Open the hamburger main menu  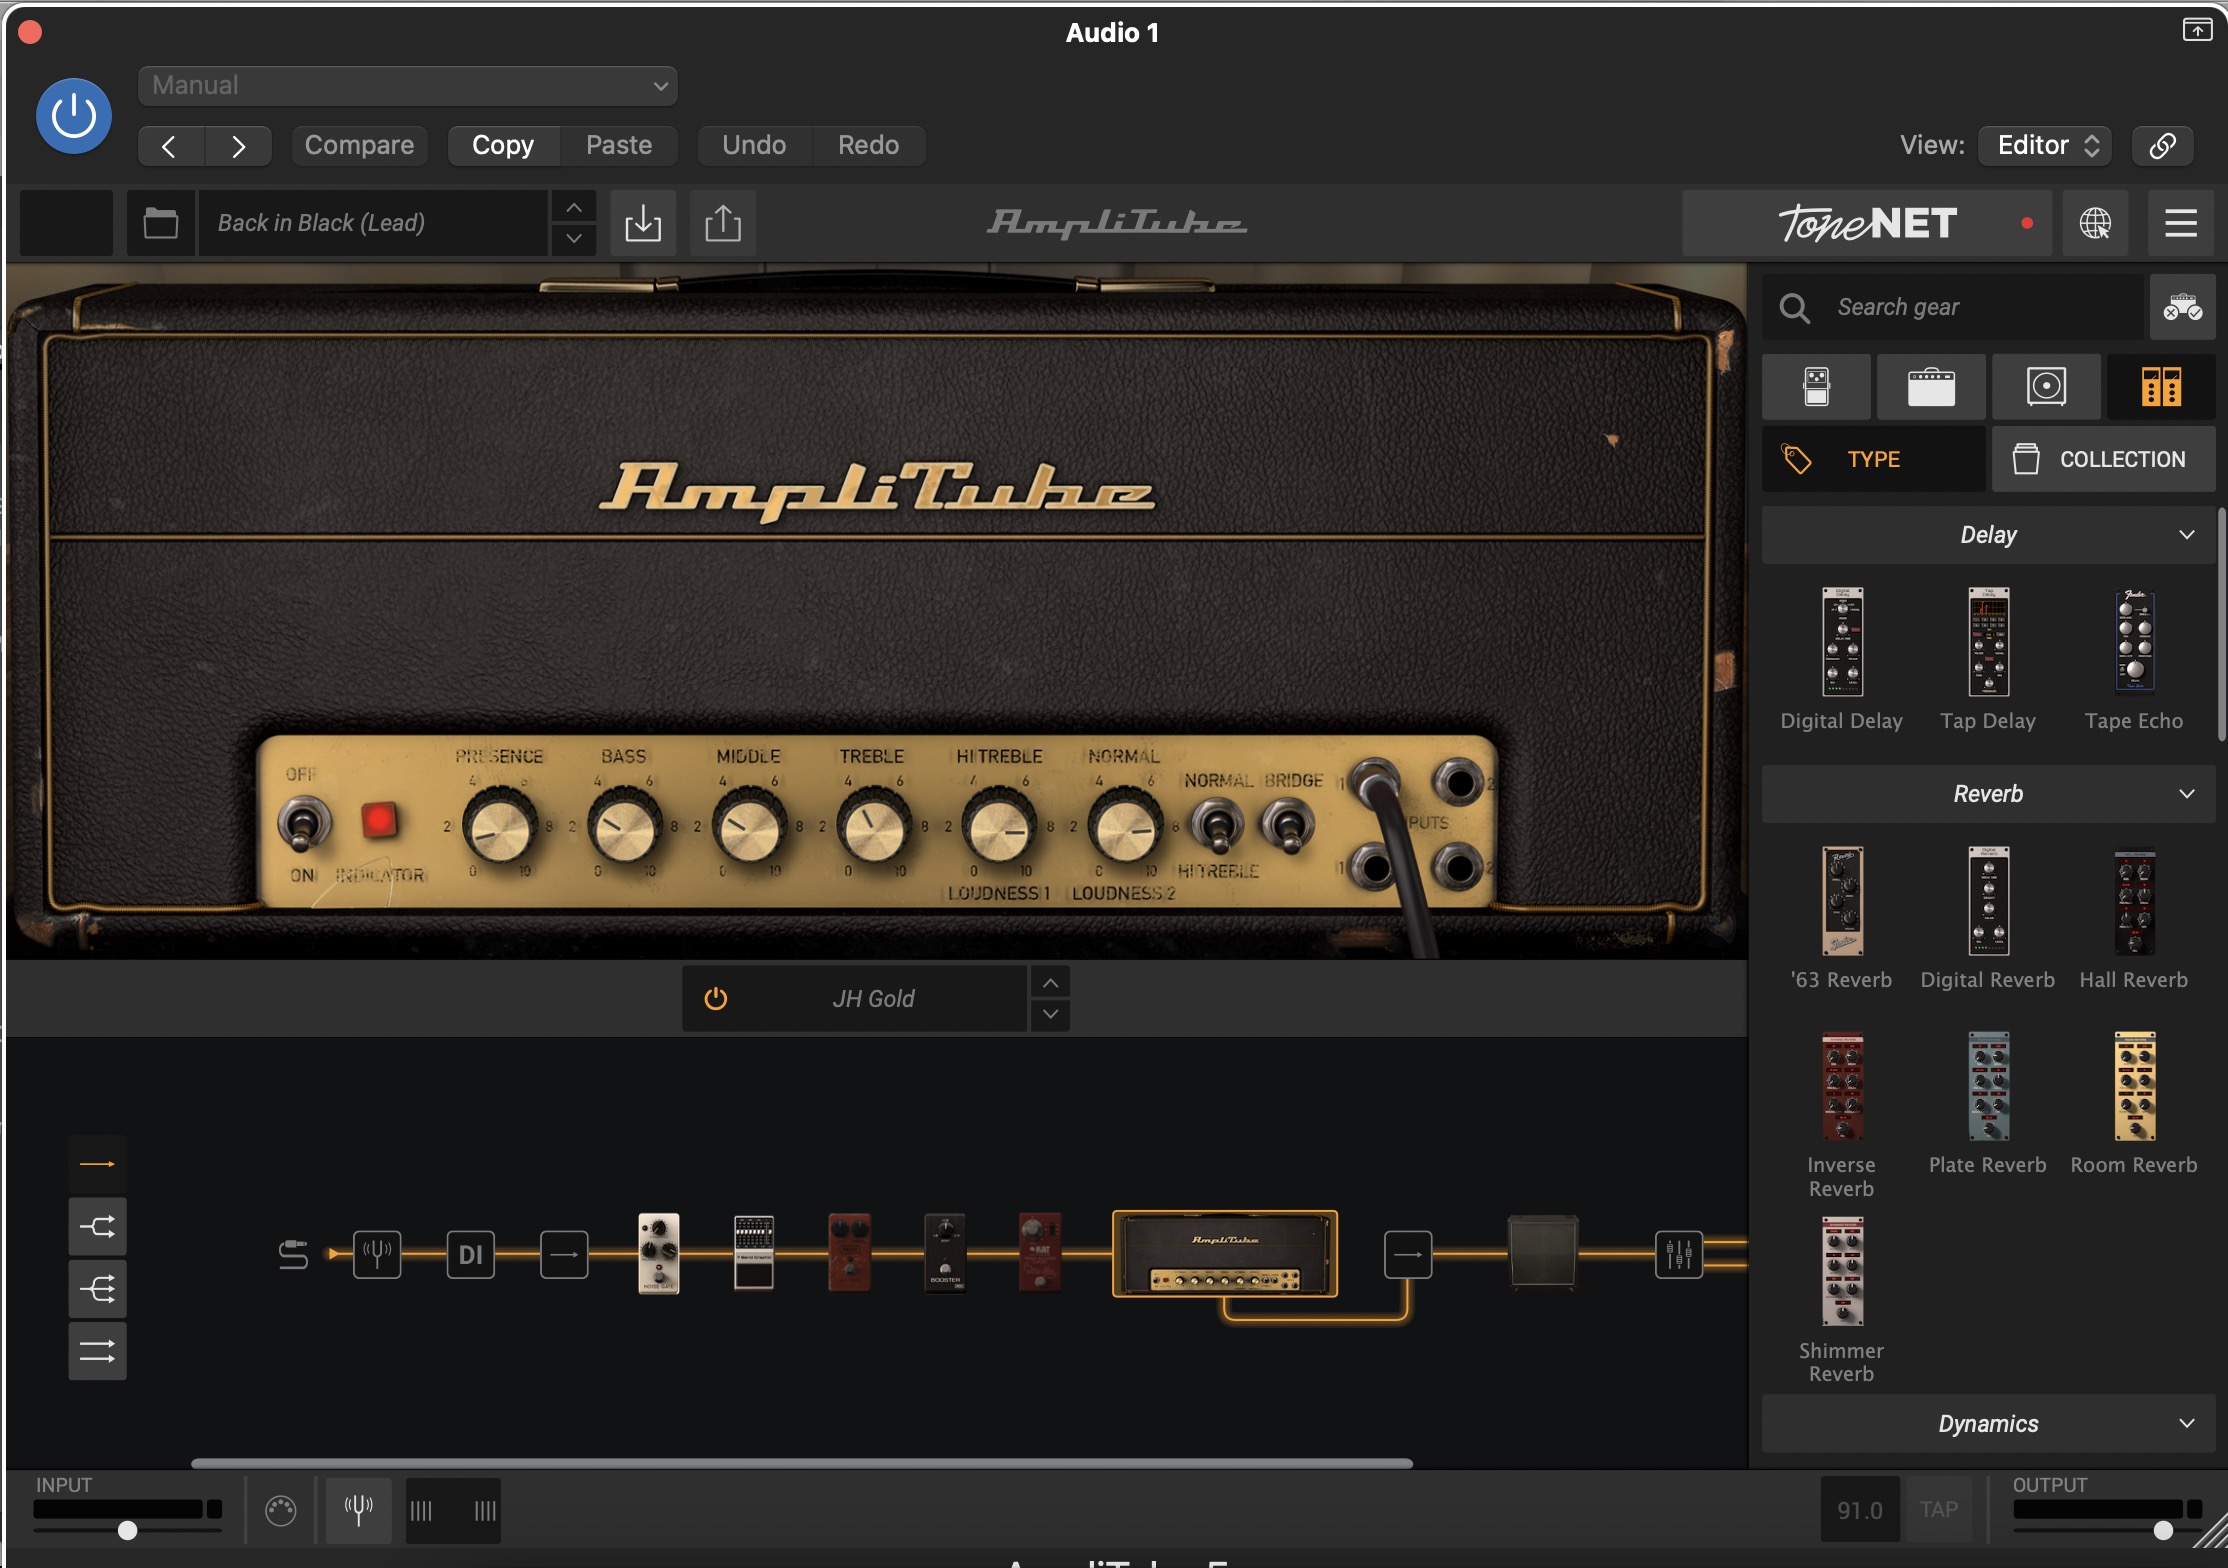tap(2181, 223)
